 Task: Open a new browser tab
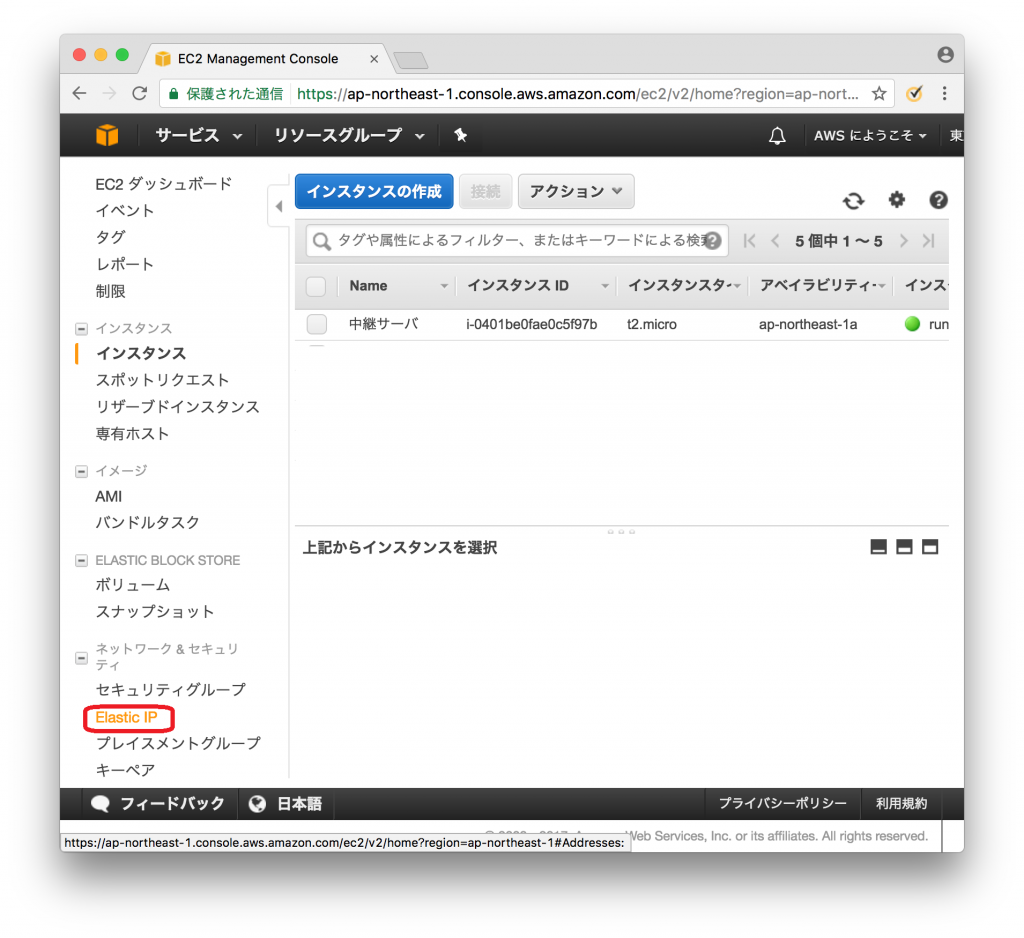click(x=411, y=61)
